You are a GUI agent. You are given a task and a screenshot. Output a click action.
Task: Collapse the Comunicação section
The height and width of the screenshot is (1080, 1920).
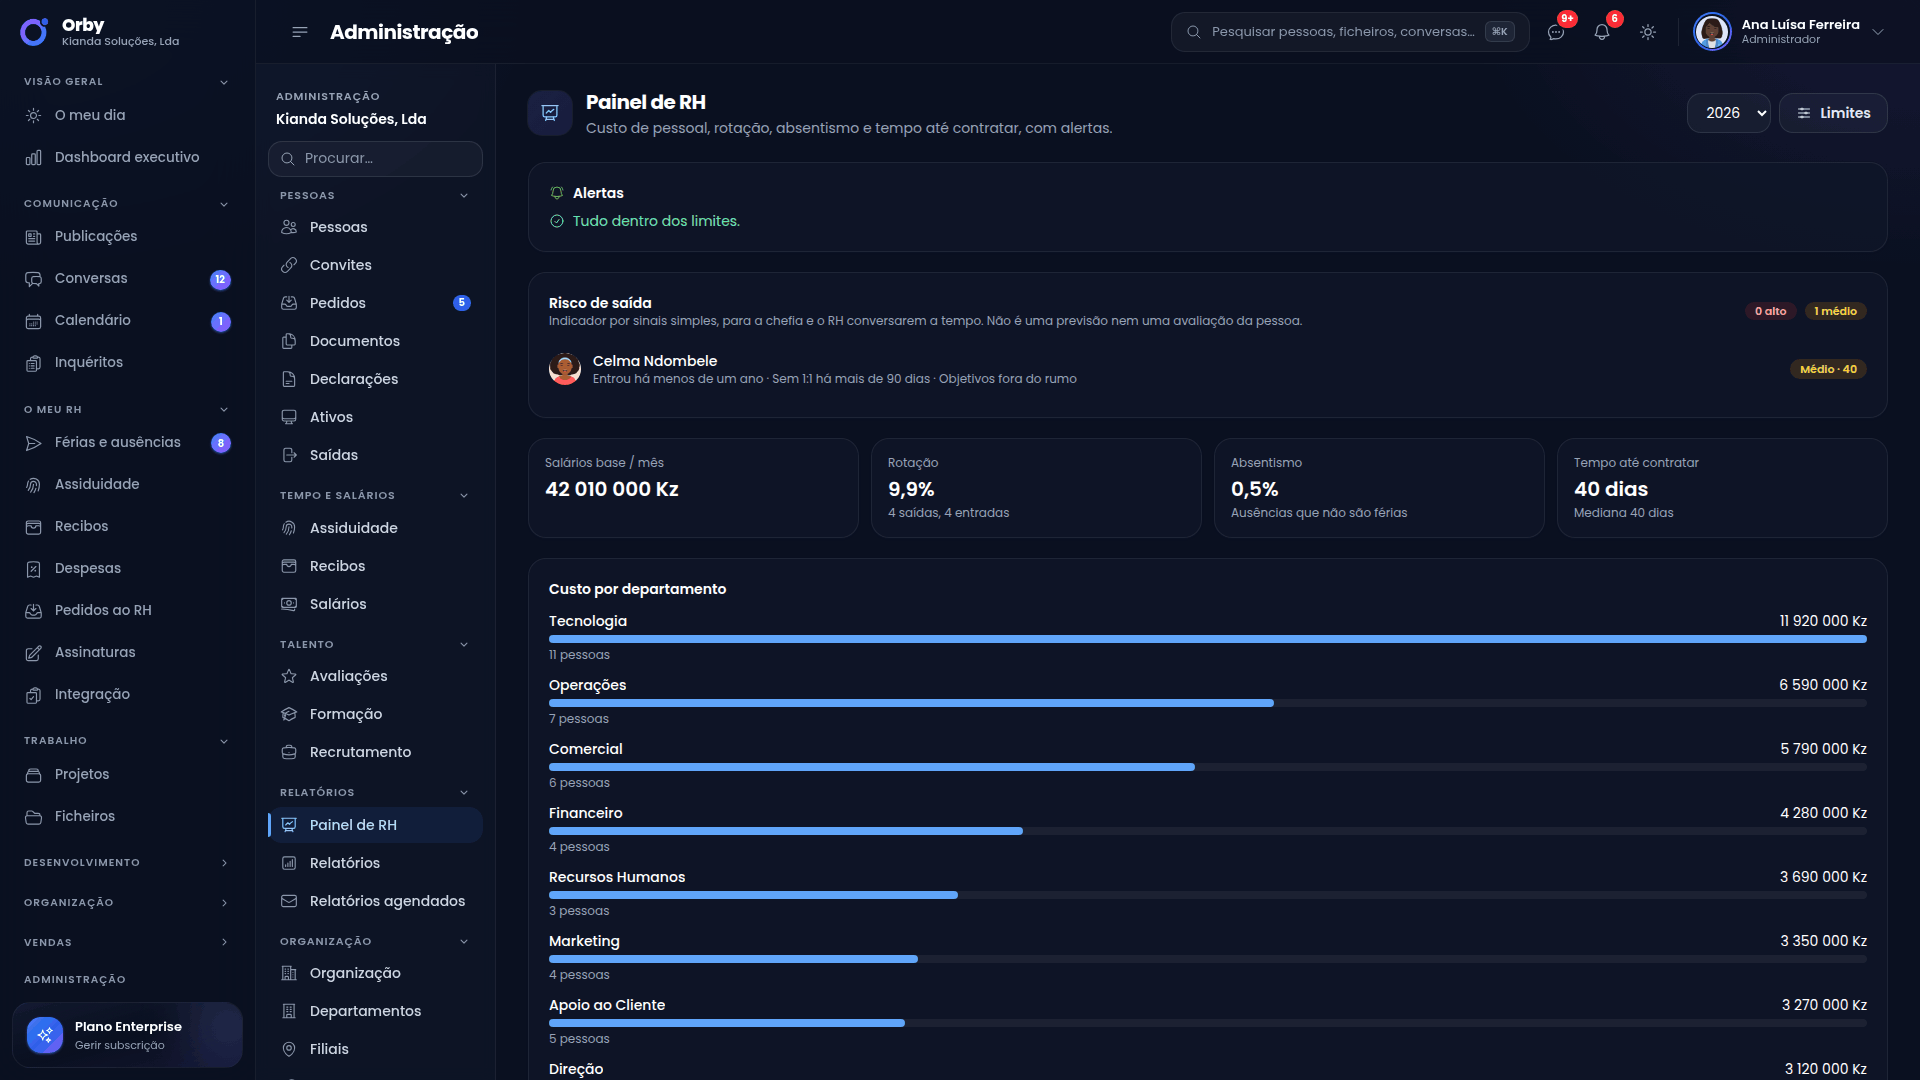pyautogui.click(x=224, y=204)
